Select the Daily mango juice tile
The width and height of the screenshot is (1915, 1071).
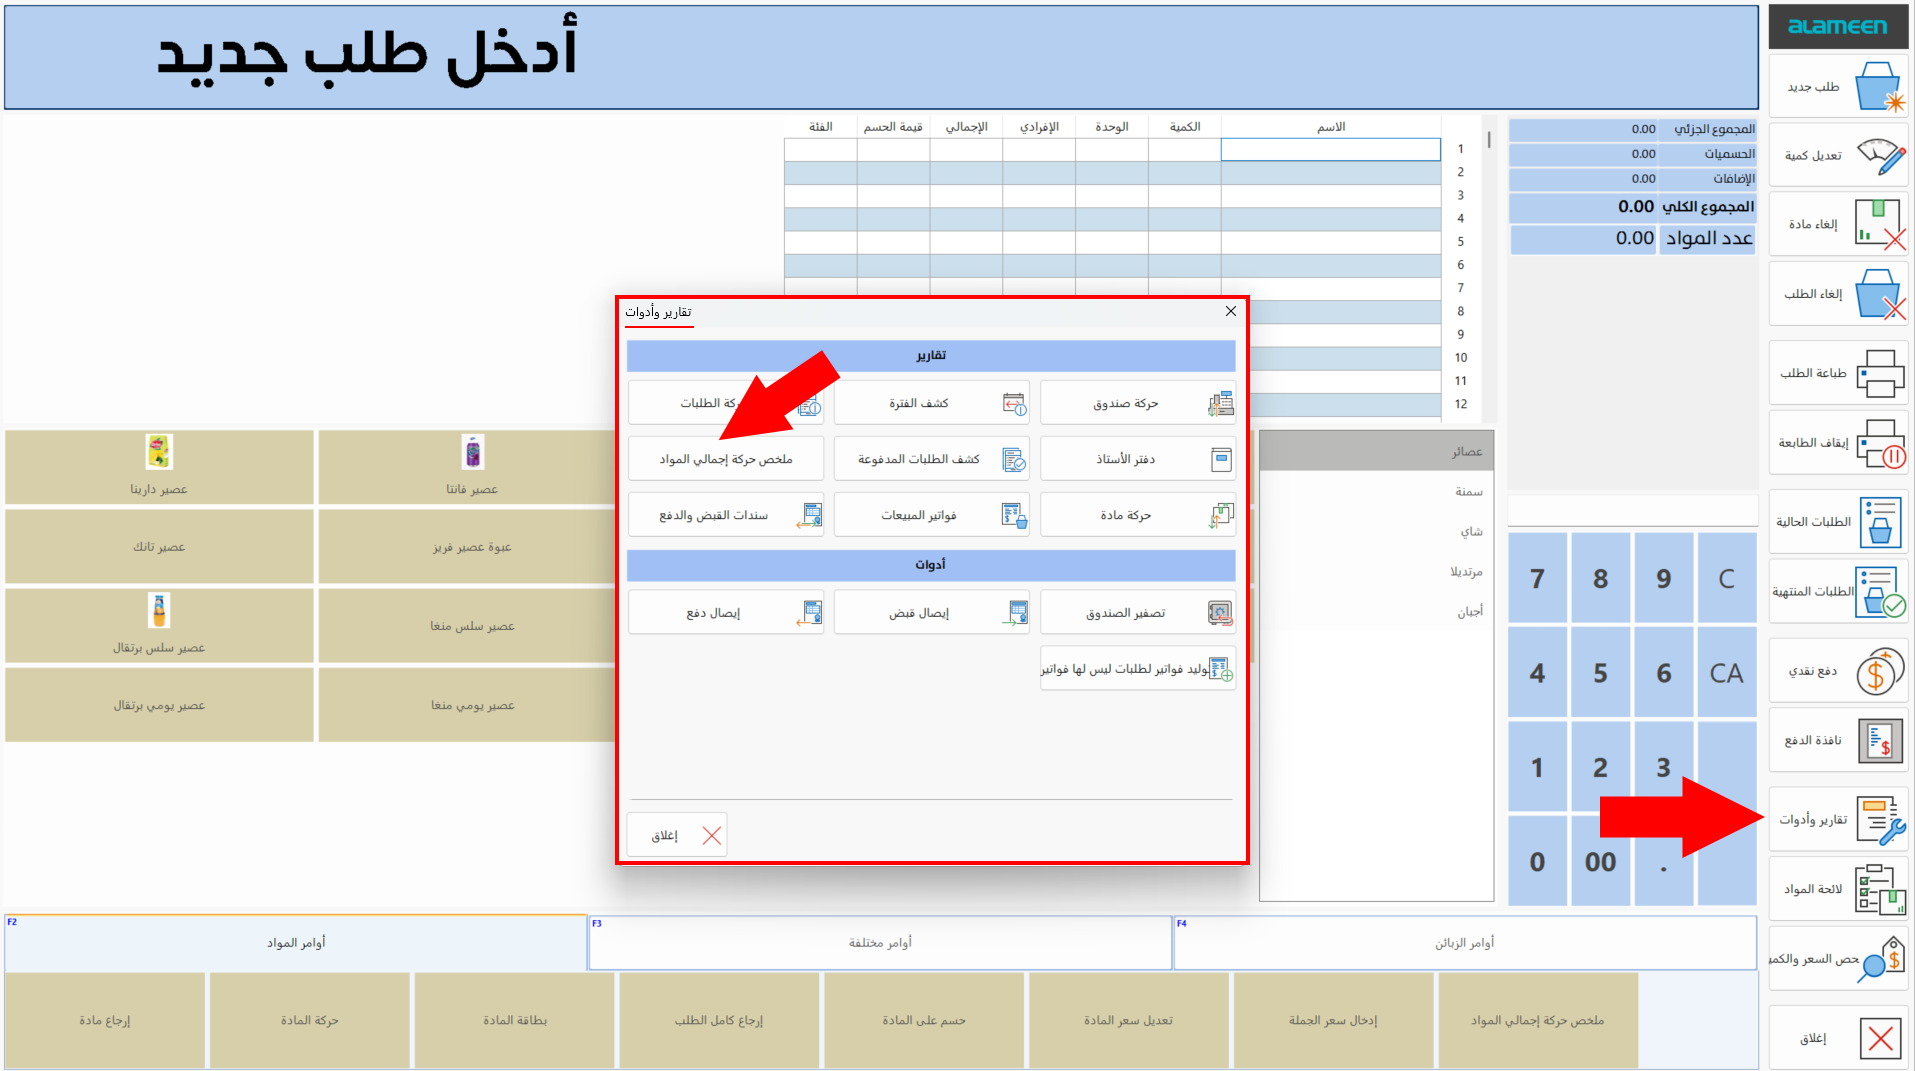[x=468, y=705]
